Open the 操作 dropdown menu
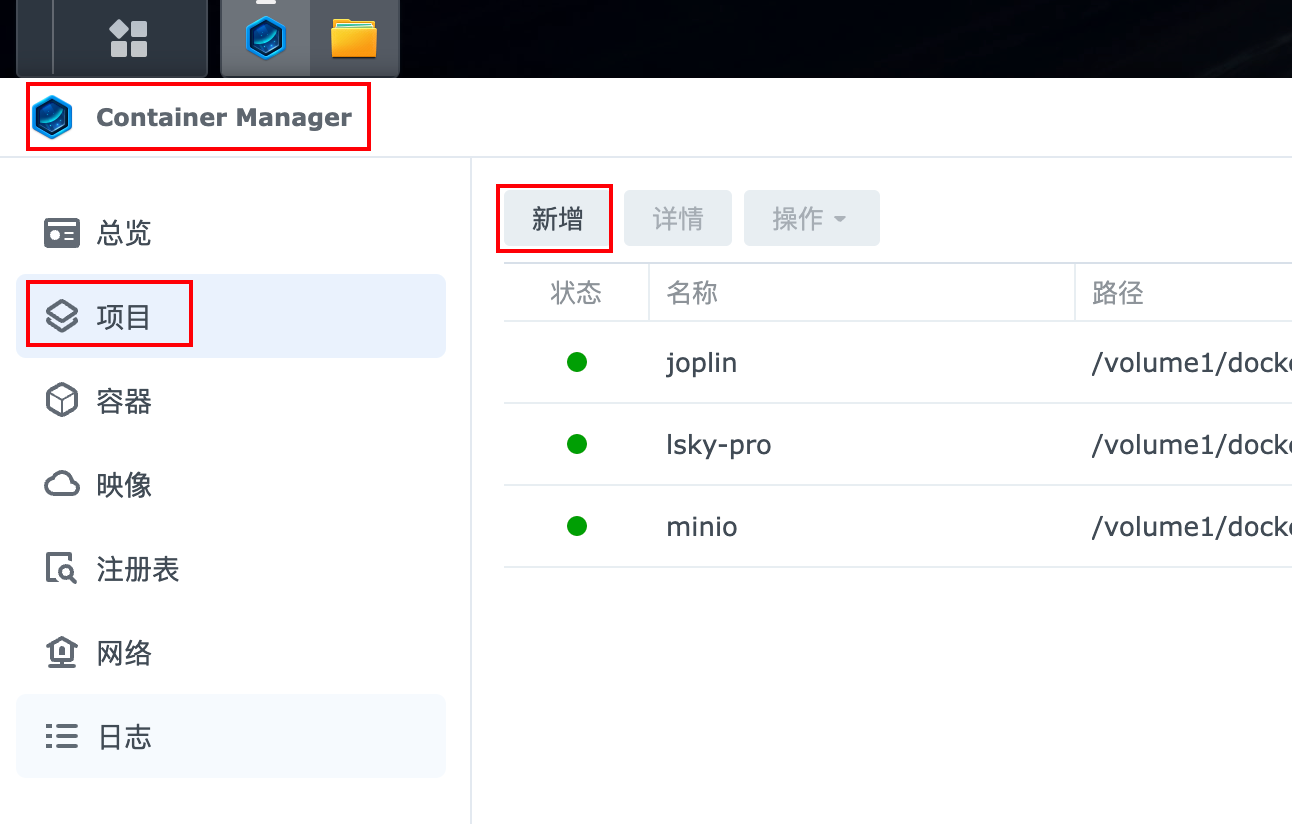The image size is (1292, 824). (x=812, y=218)
